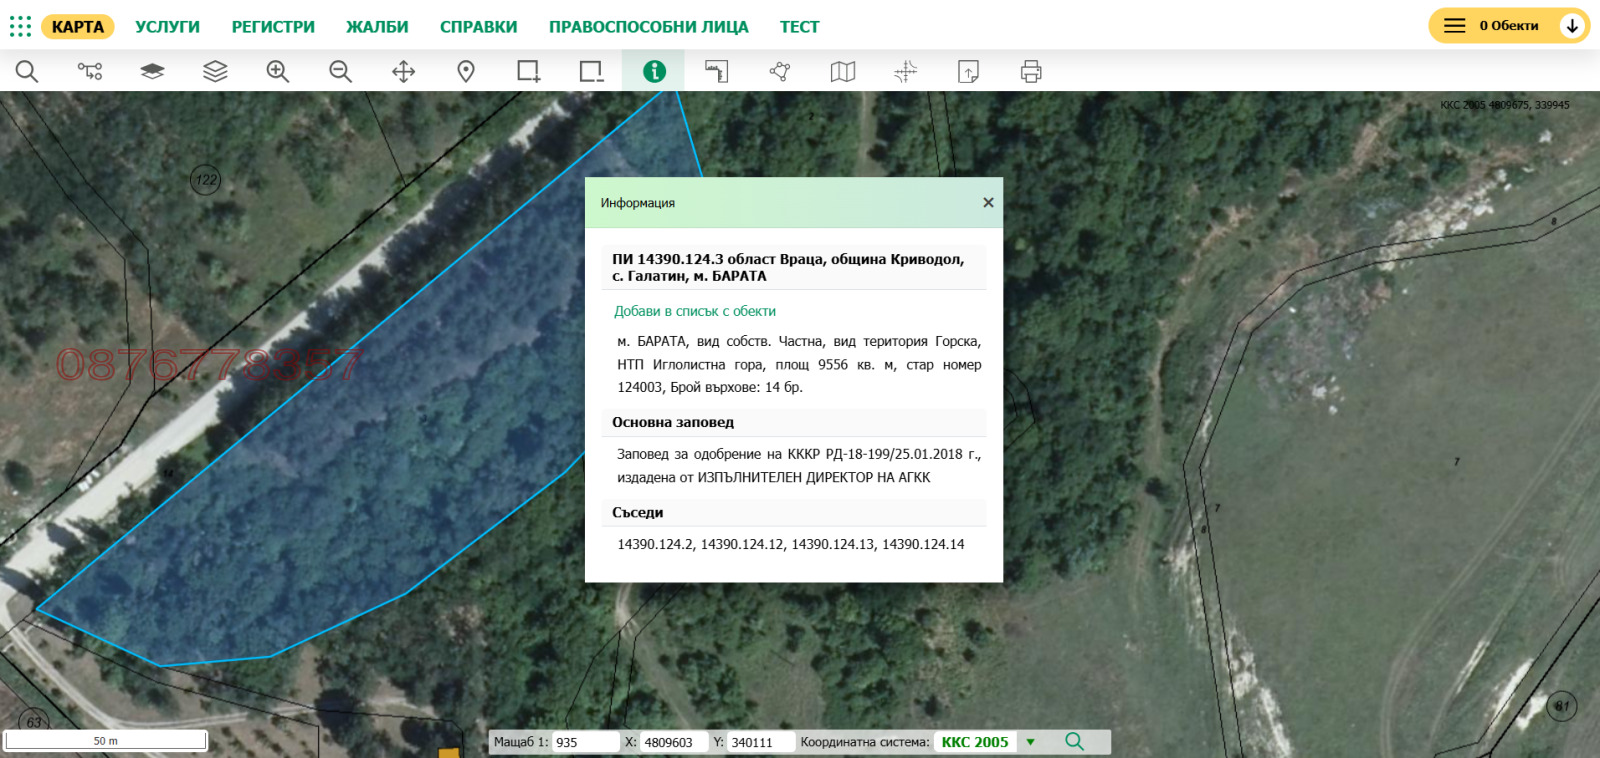This screenshot has width=1600, height=758.
Task: Open the apps grid menu icon
Action: pos(20,26)
